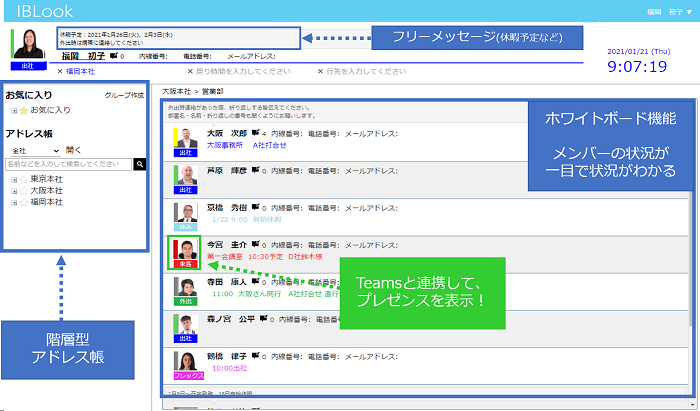Click the X icon before 福岡本社 location
This screenshot has height=411, width=700.
tap(60, 72)
